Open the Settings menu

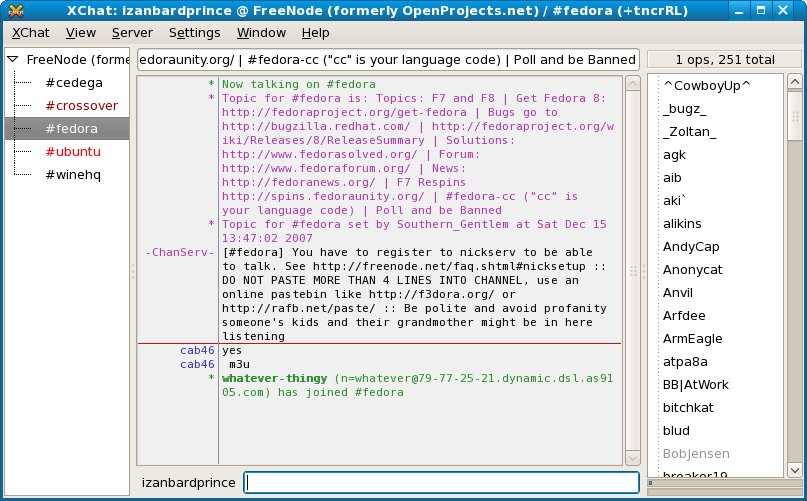click(194, 33)
